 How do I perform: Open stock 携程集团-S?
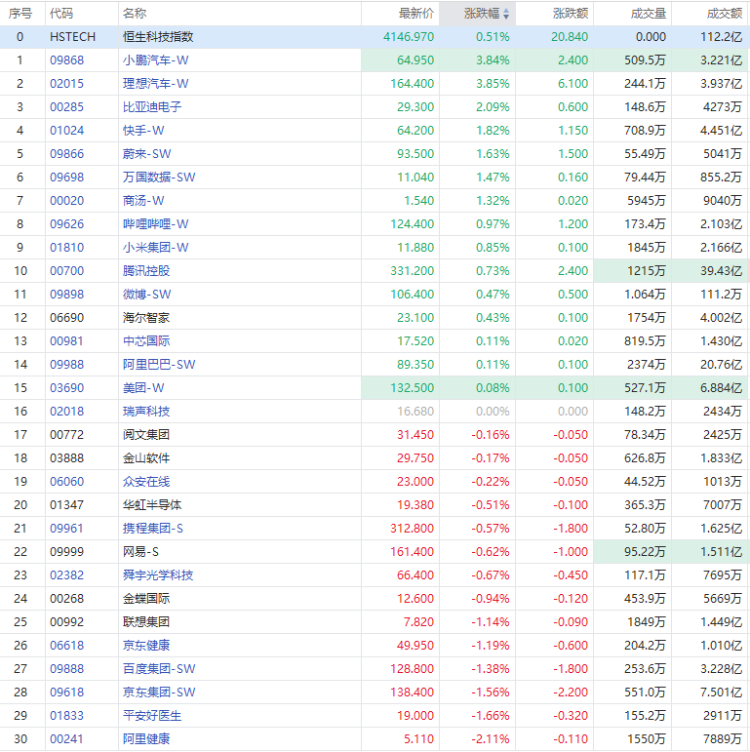153,529
